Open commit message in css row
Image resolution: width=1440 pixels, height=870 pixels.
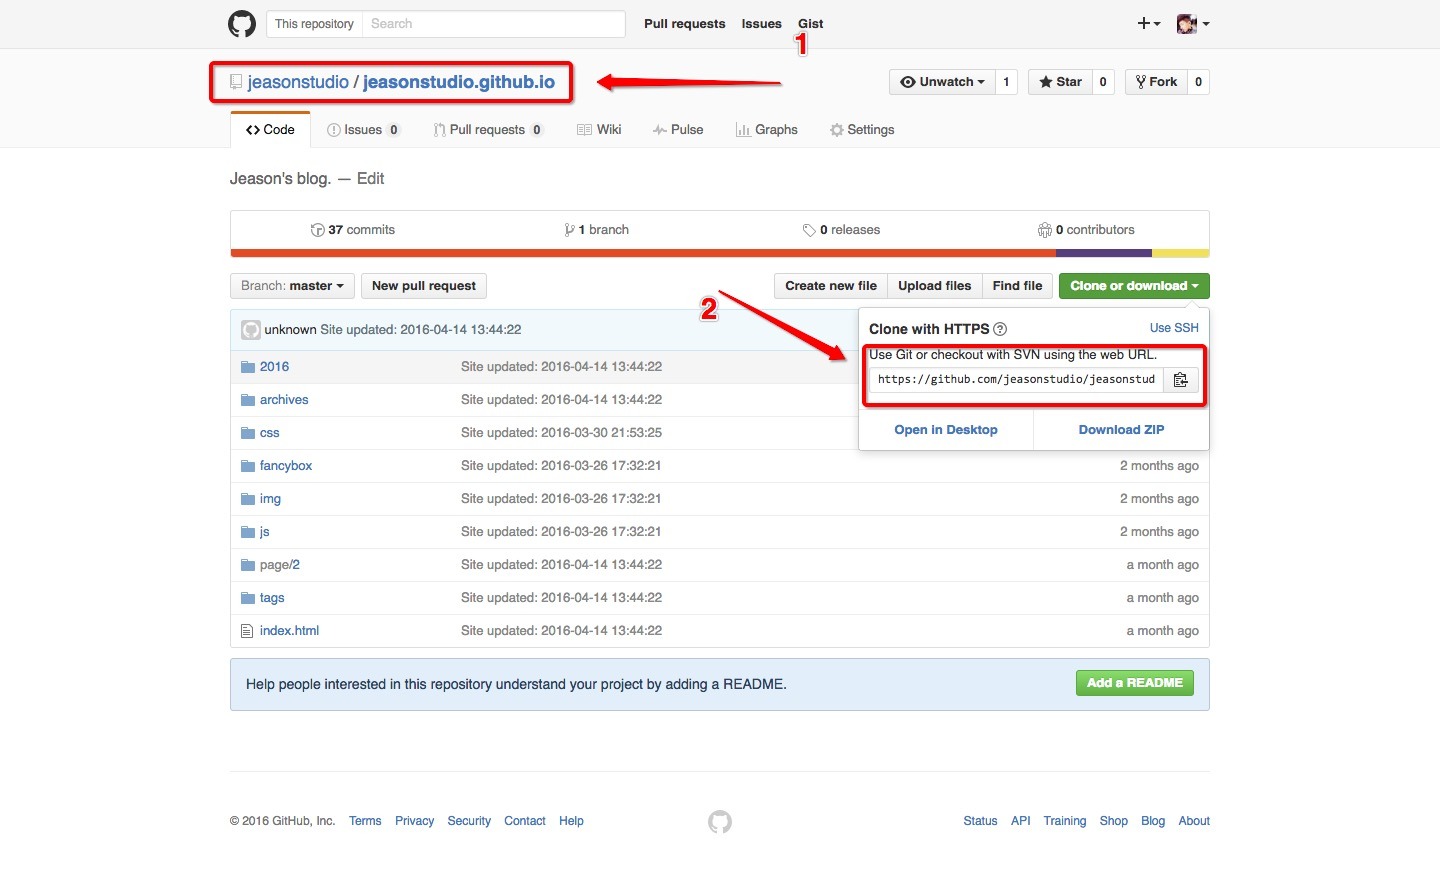click(x=561, y=433)
